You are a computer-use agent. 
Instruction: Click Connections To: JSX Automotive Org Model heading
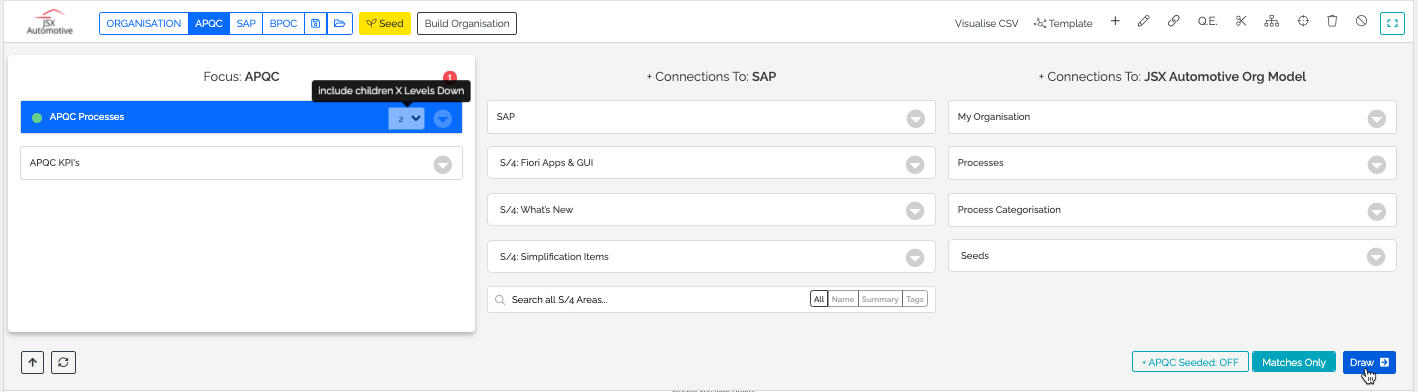click(x=1172, y=77)
